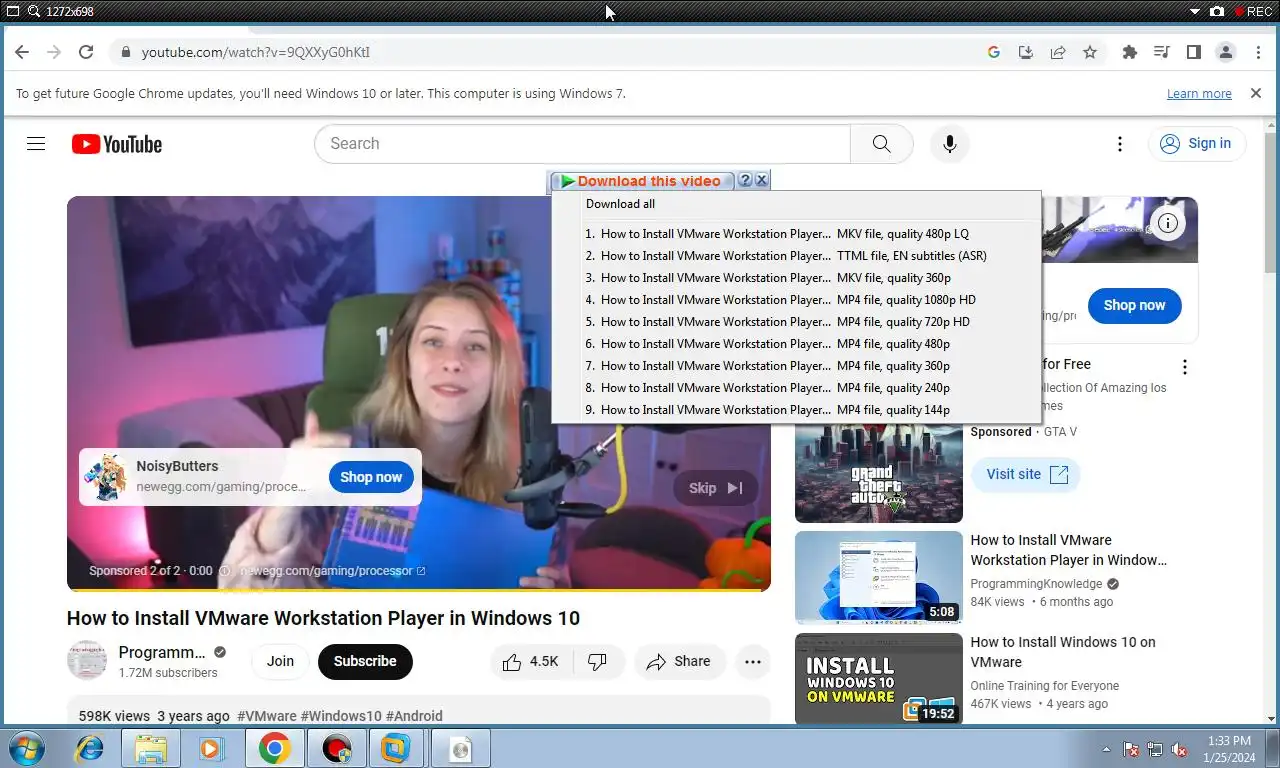This screenshot has height=768, width=1280.
Task: Click Share this page icon in address bar
Action: 1058,52
